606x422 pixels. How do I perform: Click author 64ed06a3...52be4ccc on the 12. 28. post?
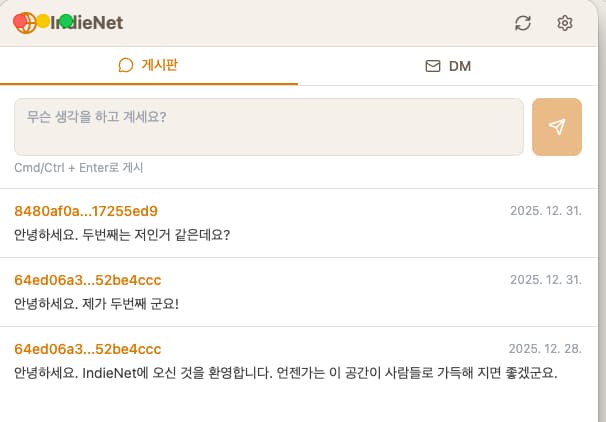click(x=88, y=349)
